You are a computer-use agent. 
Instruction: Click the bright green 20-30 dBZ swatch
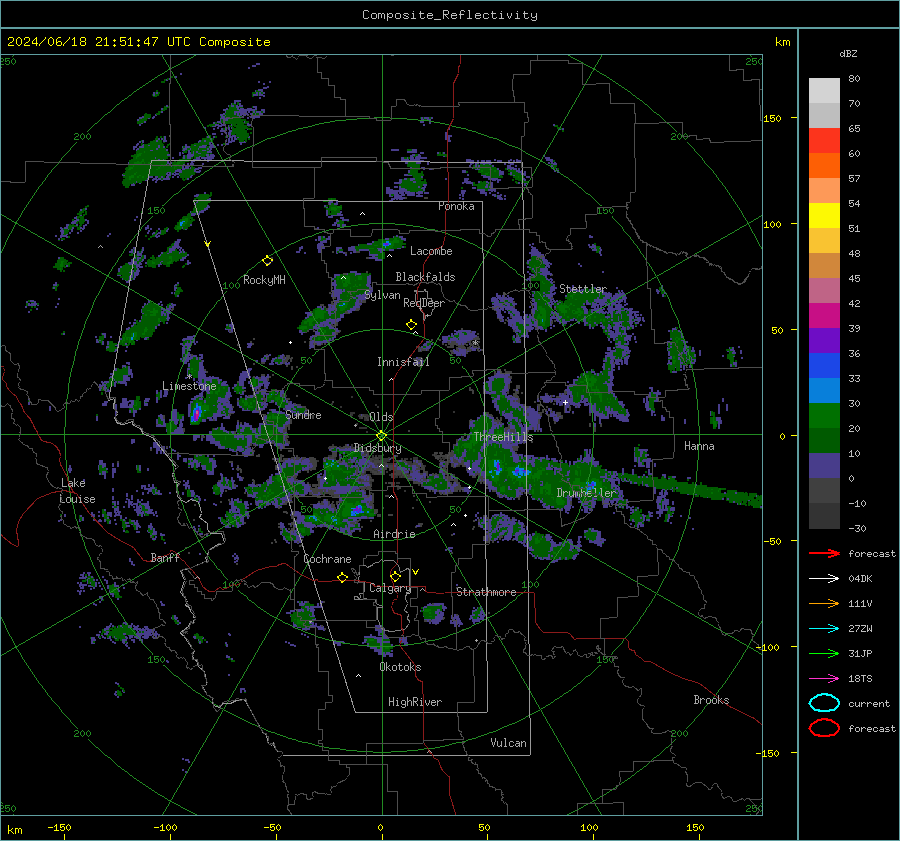pos(824,416)
